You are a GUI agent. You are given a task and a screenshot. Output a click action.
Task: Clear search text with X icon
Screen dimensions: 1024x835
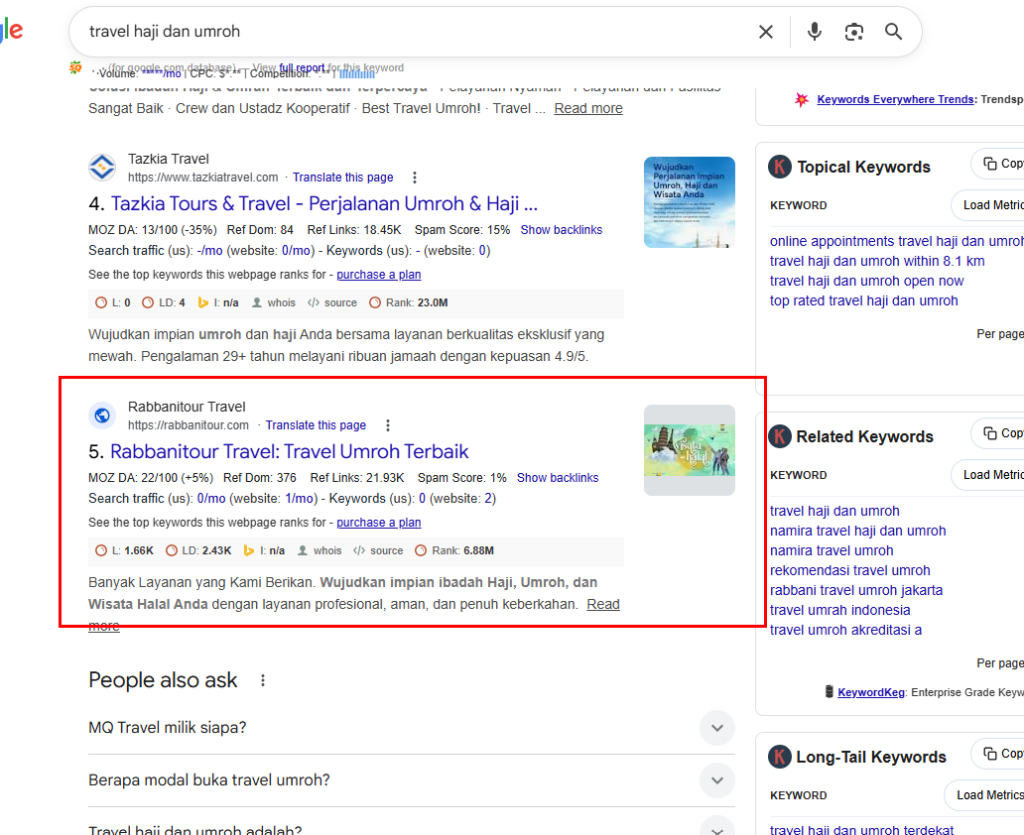[x=766, y=32]
